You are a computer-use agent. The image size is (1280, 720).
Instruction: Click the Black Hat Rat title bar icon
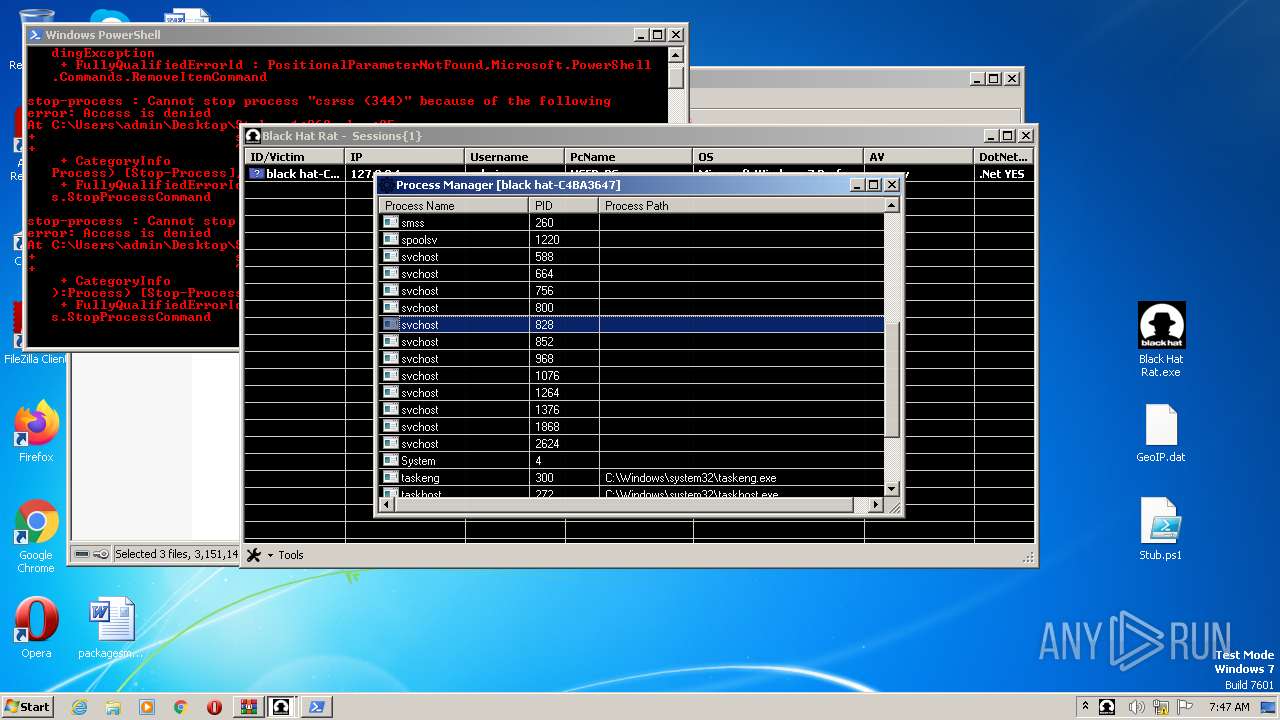point(253,136)
